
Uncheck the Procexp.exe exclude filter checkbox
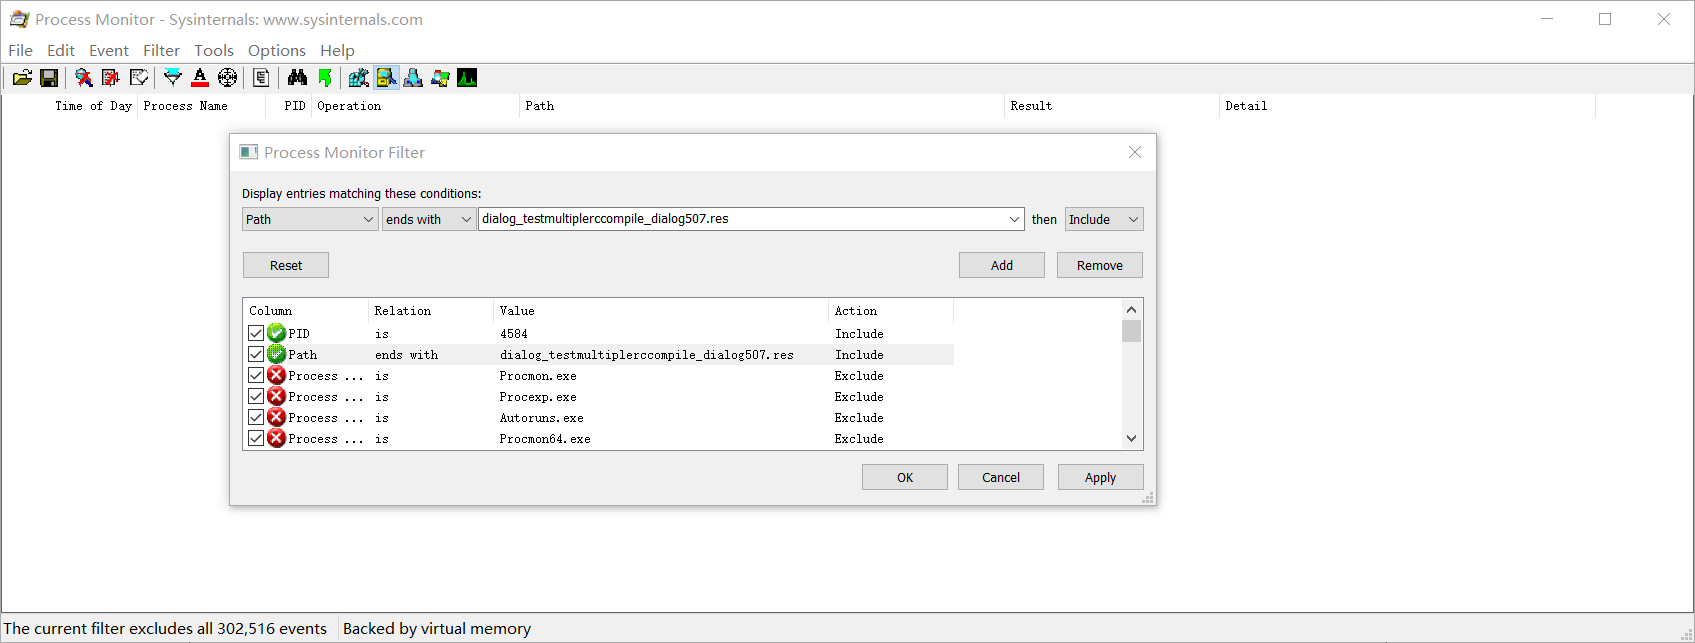click(x=256, y=396)
